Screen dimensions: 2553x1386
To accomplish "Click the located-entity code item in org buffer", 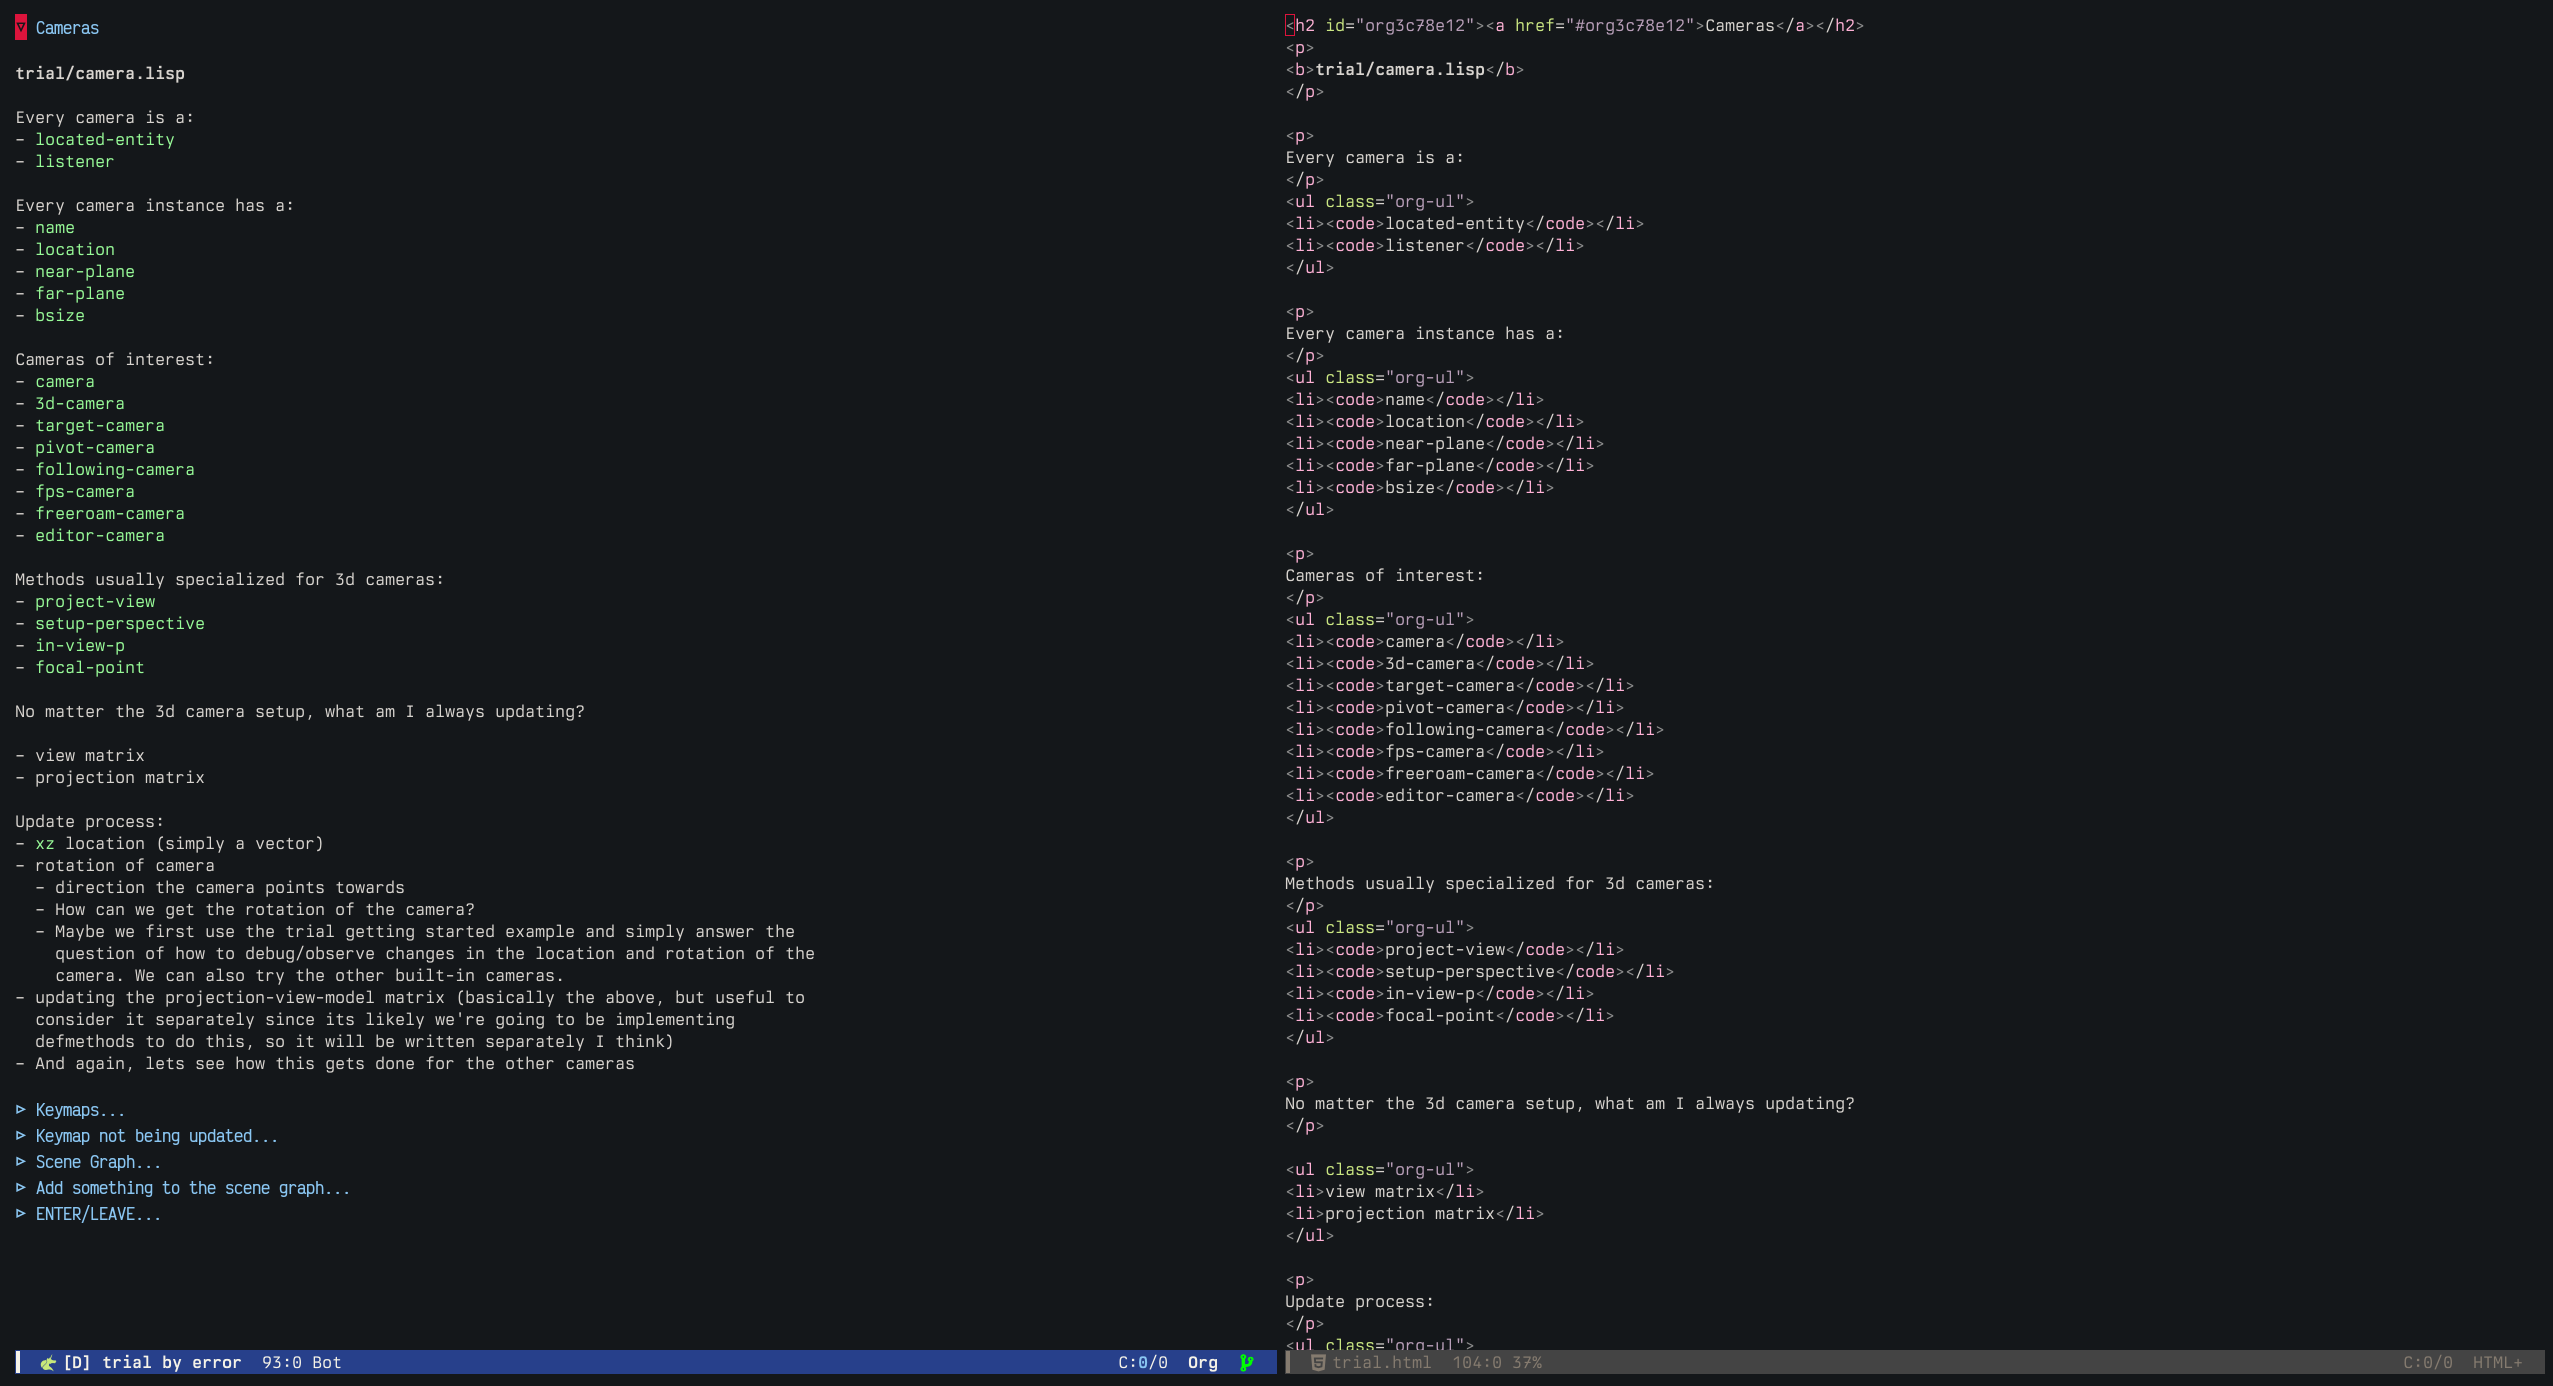I will click(105, 140).
